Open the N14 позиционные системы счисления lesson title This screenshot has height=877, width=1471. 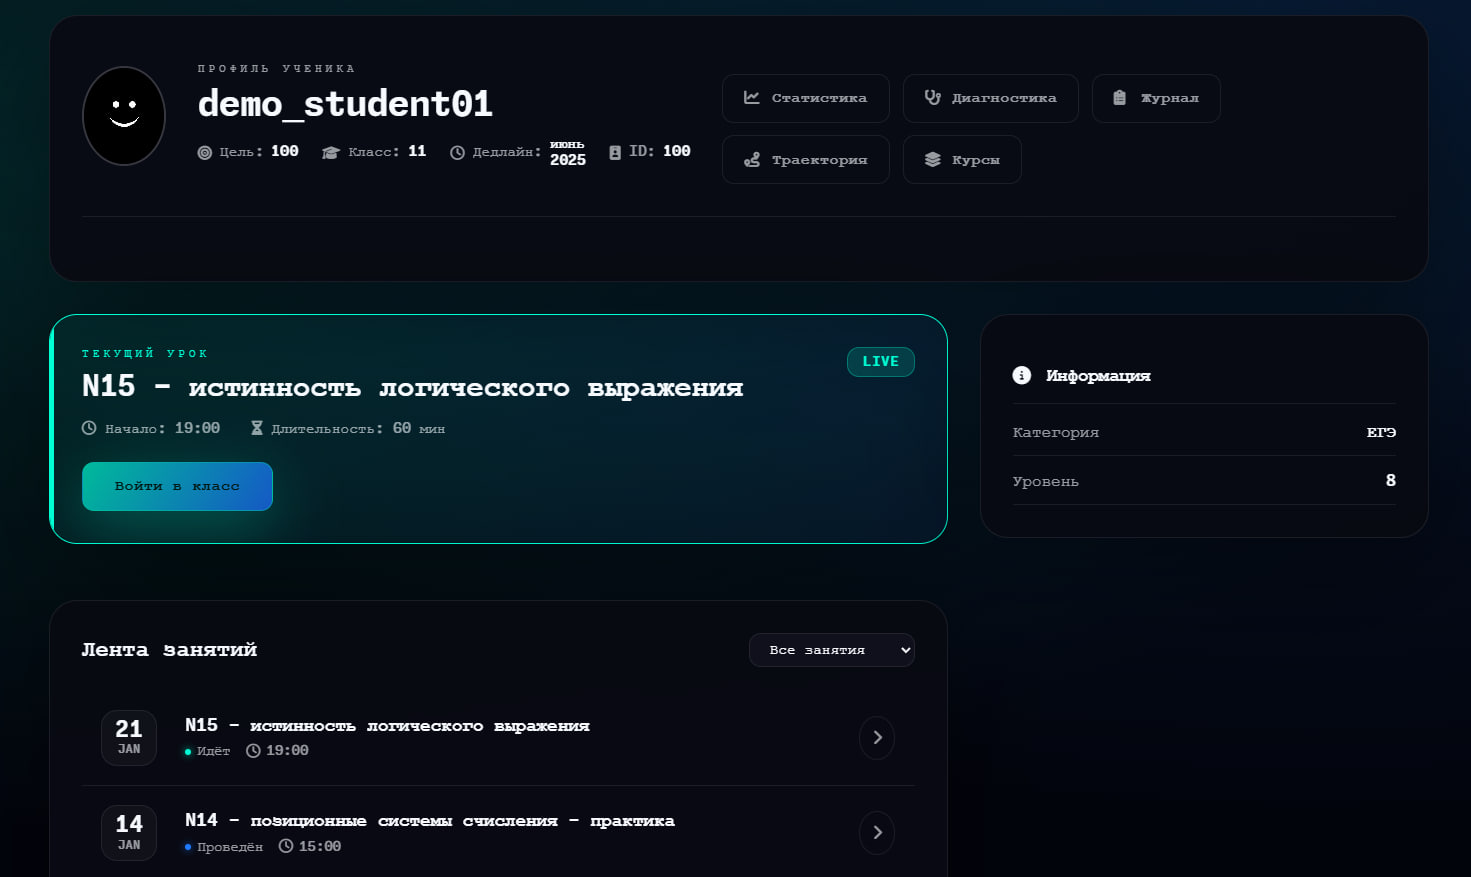(x=430, y=821)
